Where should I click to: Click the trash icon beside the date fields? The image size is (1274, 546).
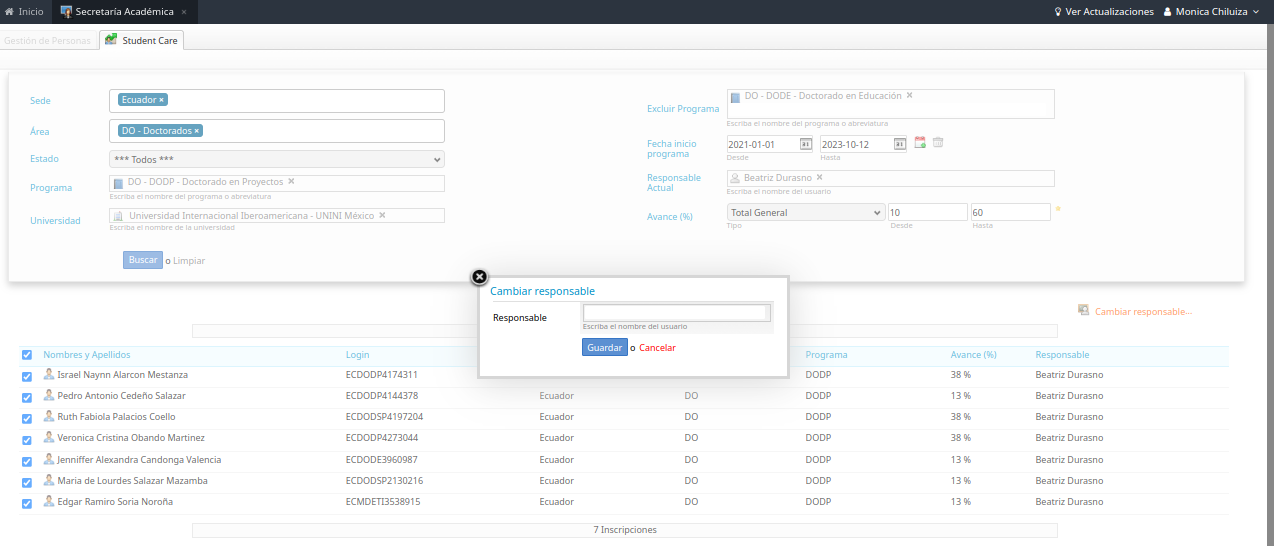point(938,143)
